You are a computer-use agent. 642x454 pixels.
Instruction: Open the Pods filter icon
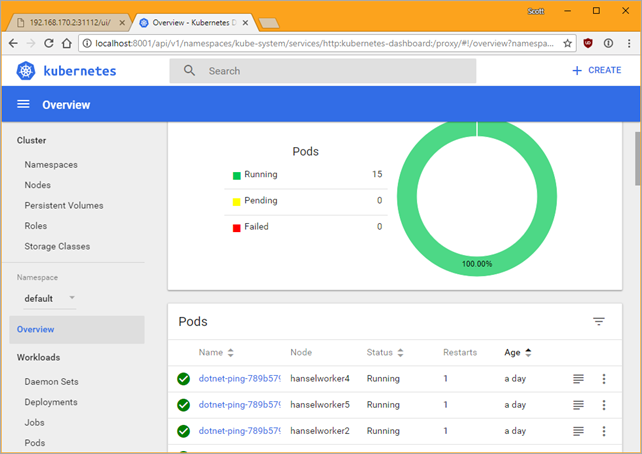(x=599, y=321)
